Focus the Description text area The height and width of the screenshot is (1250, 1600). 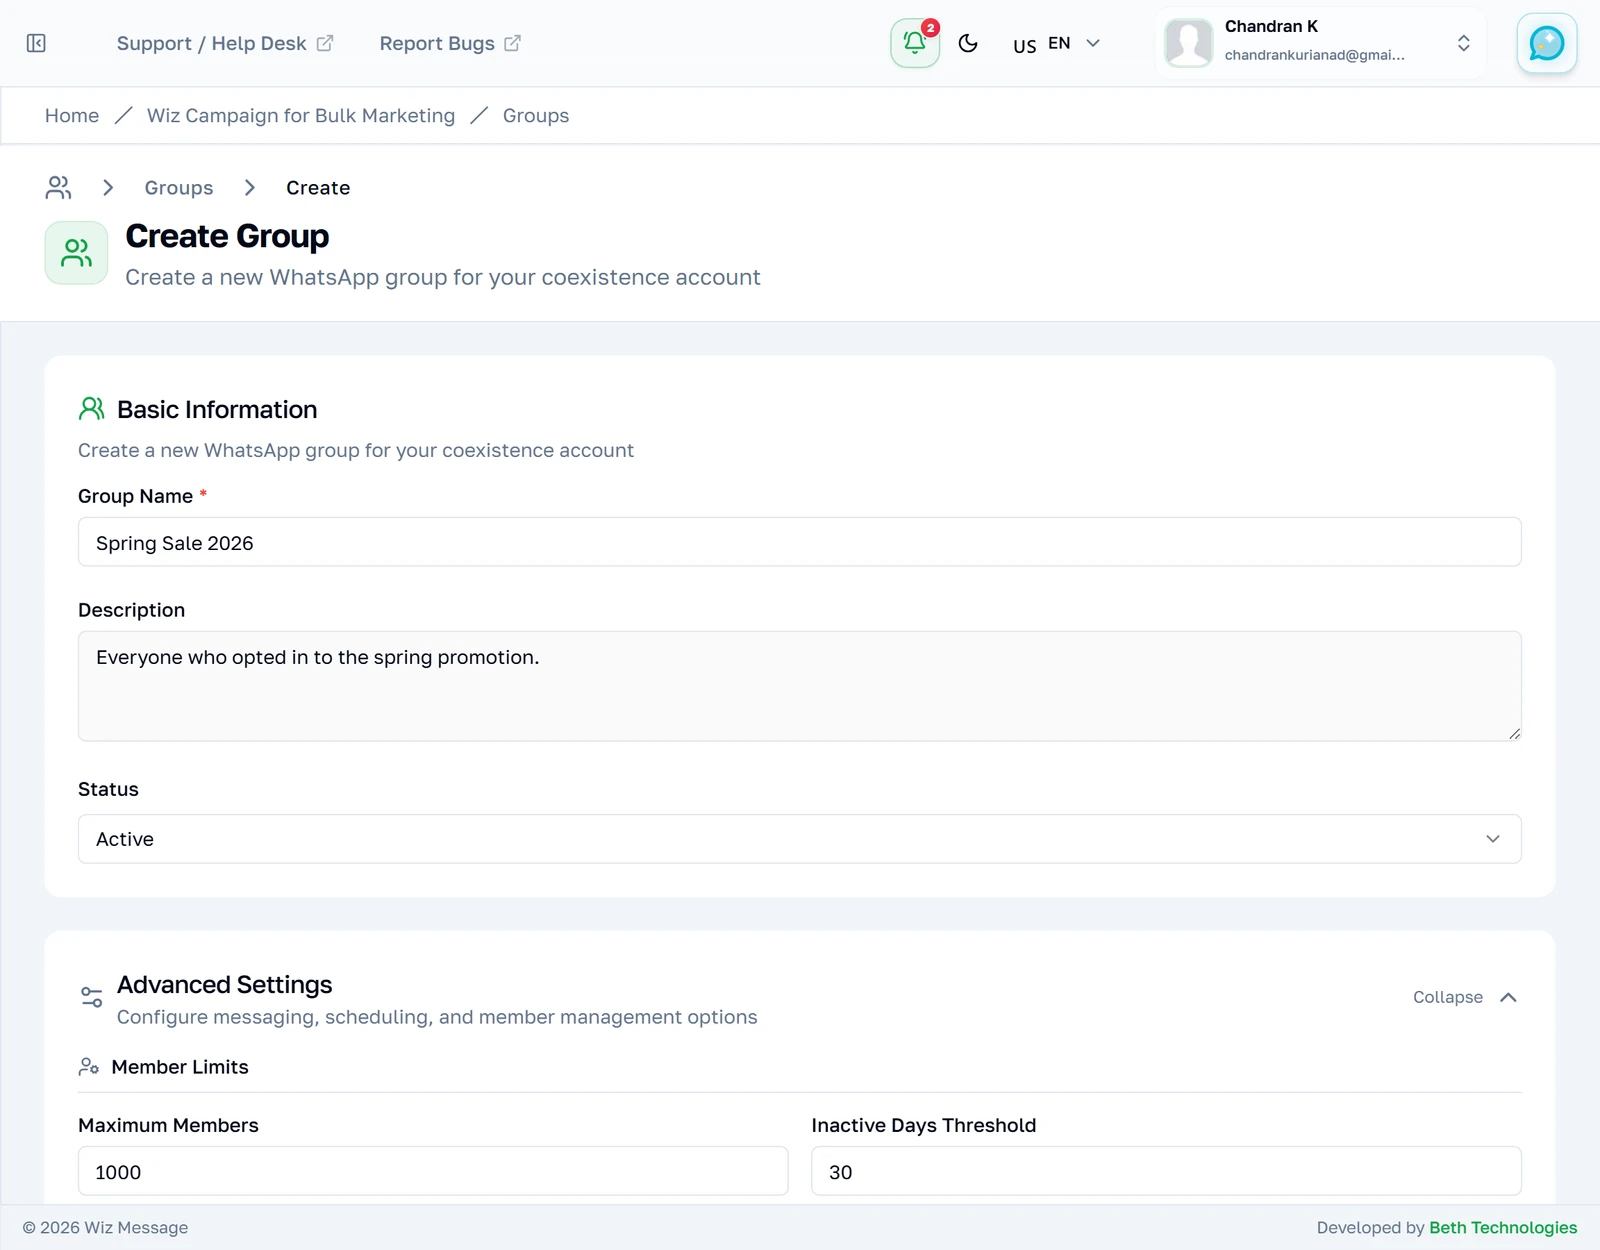(x=800, y=686)
